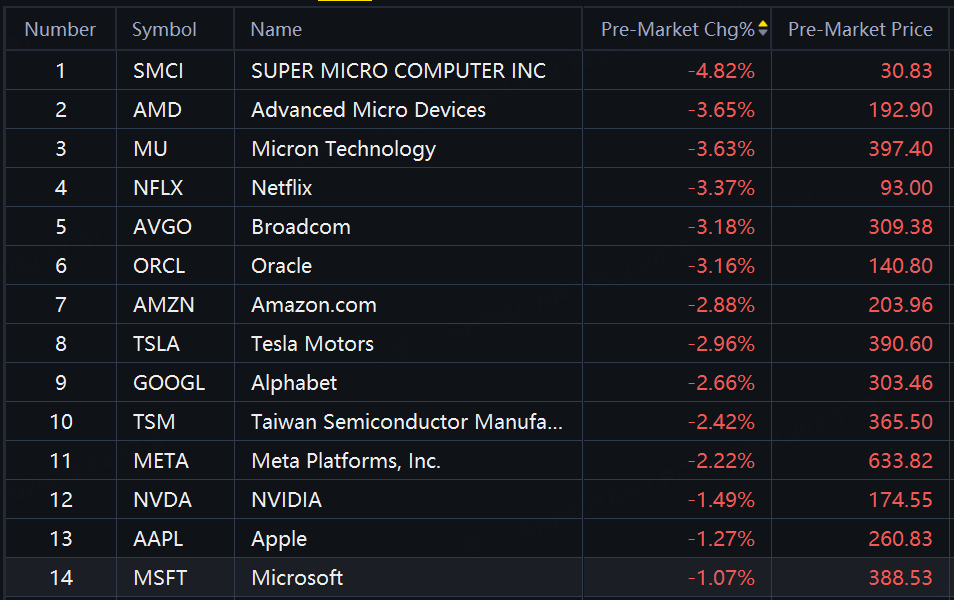Select the Name column header
Image resolution: width=954 pixels, height=600 pixels.
276,30
